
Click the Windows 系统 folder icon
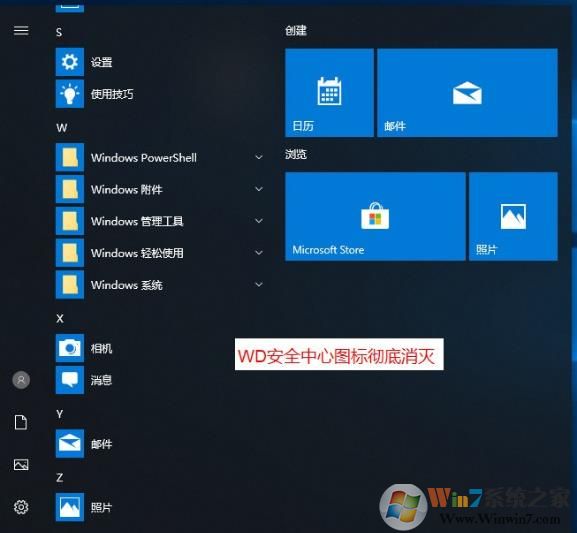click(70, 285)
